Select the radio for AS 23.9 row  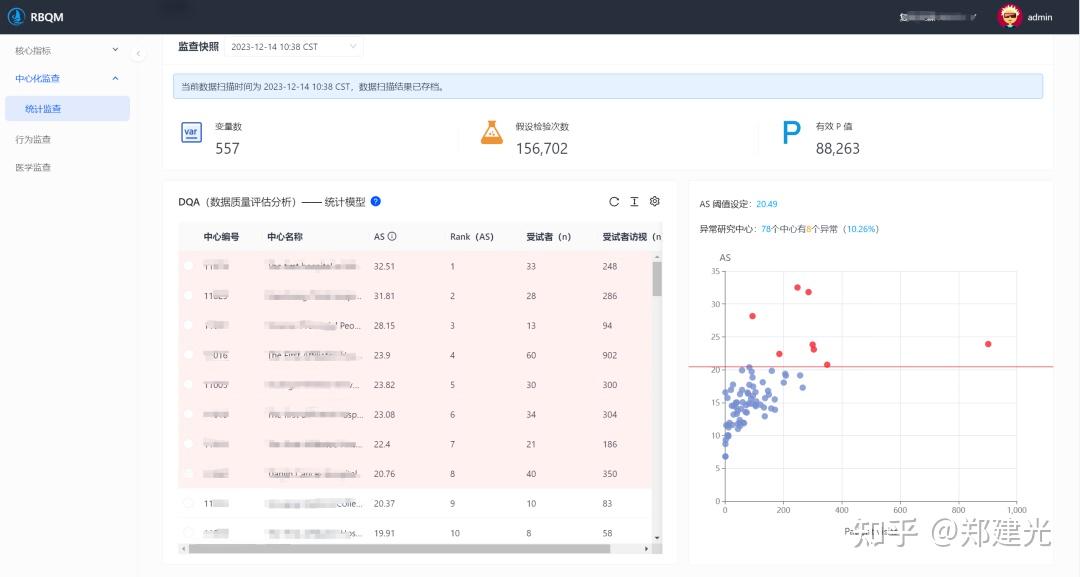[x=189, y=355]
